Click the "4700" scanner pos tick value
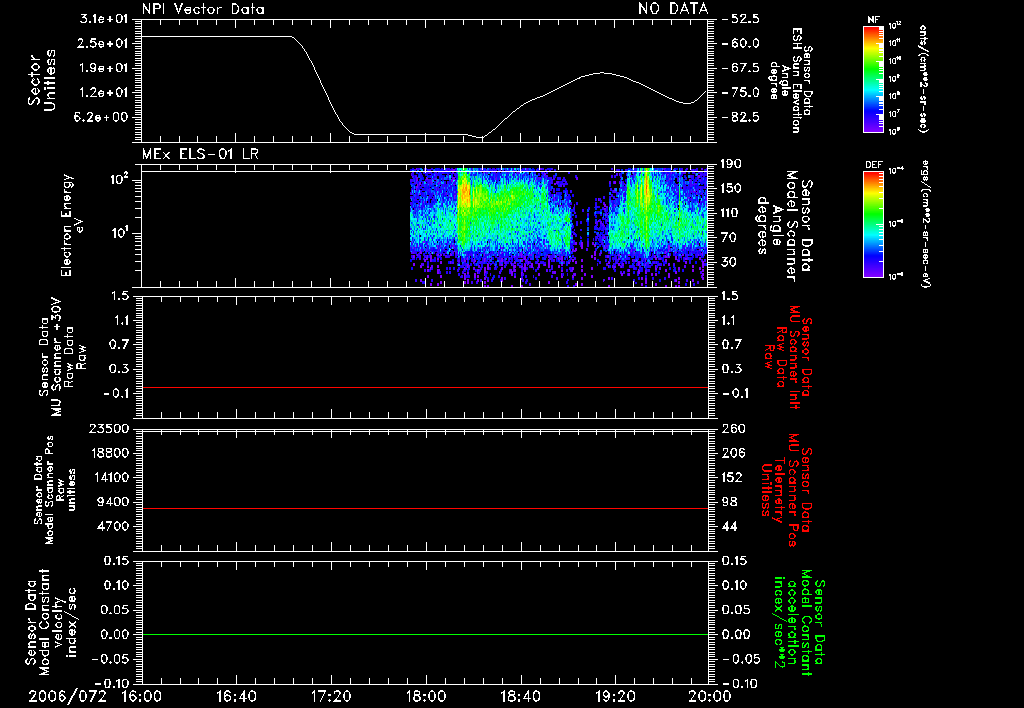 (x=113, y=526)
